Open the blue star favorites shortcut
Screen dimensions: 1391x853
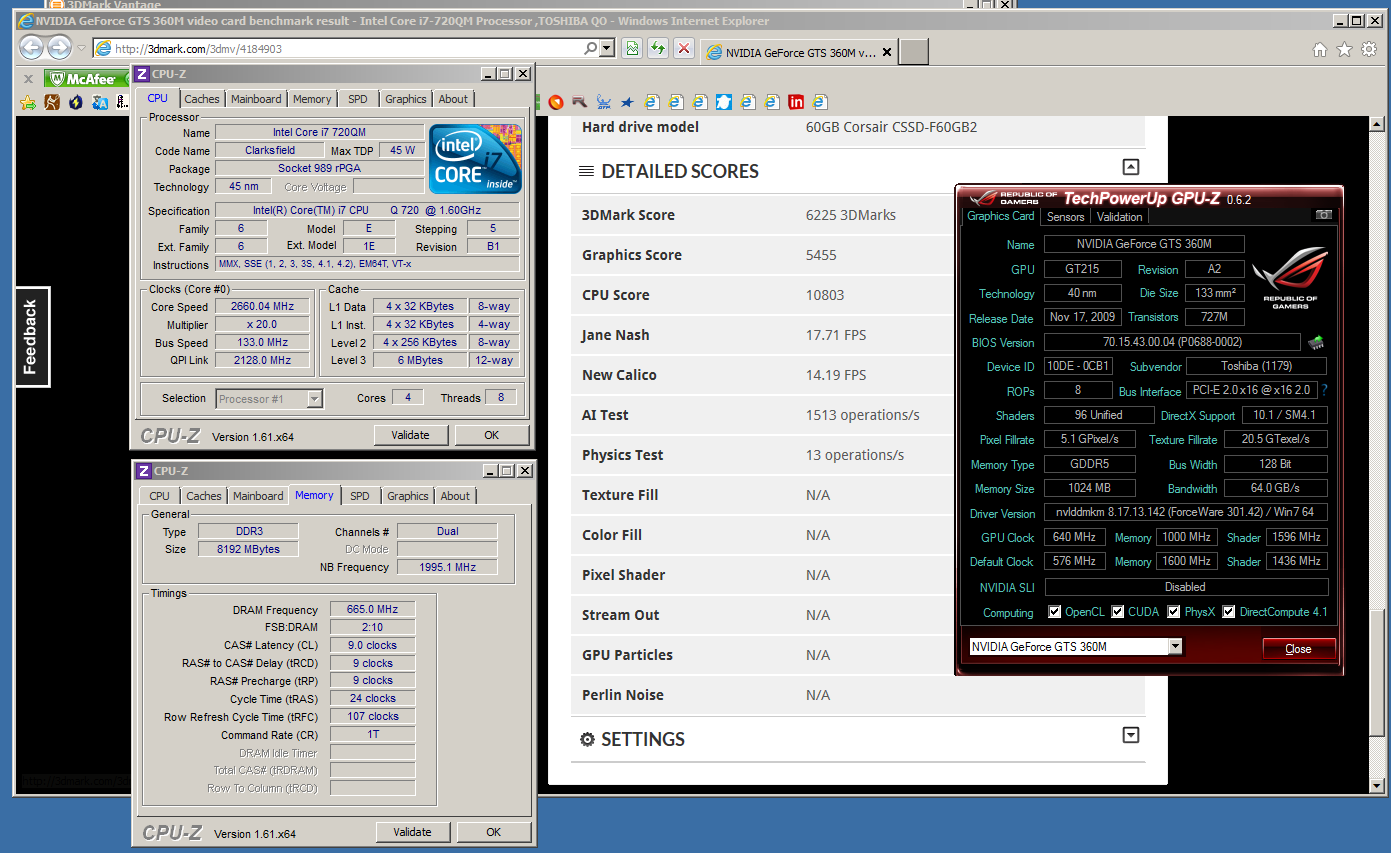(627, 102)
